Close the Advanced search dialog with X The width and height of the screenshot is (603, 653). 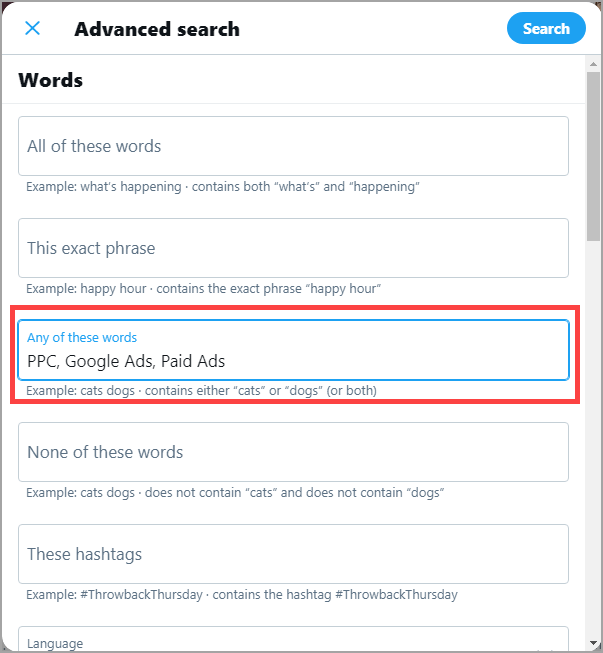point(32,28)
